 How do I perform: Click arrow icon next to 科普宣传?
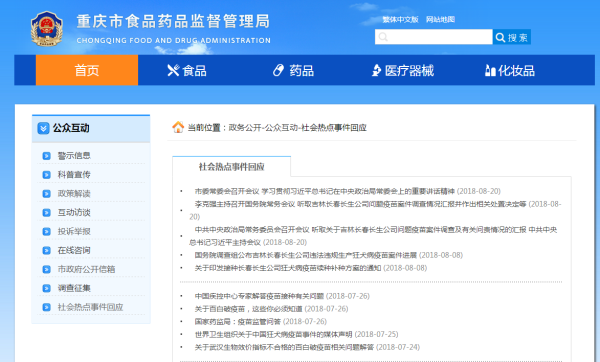point(46,175)
